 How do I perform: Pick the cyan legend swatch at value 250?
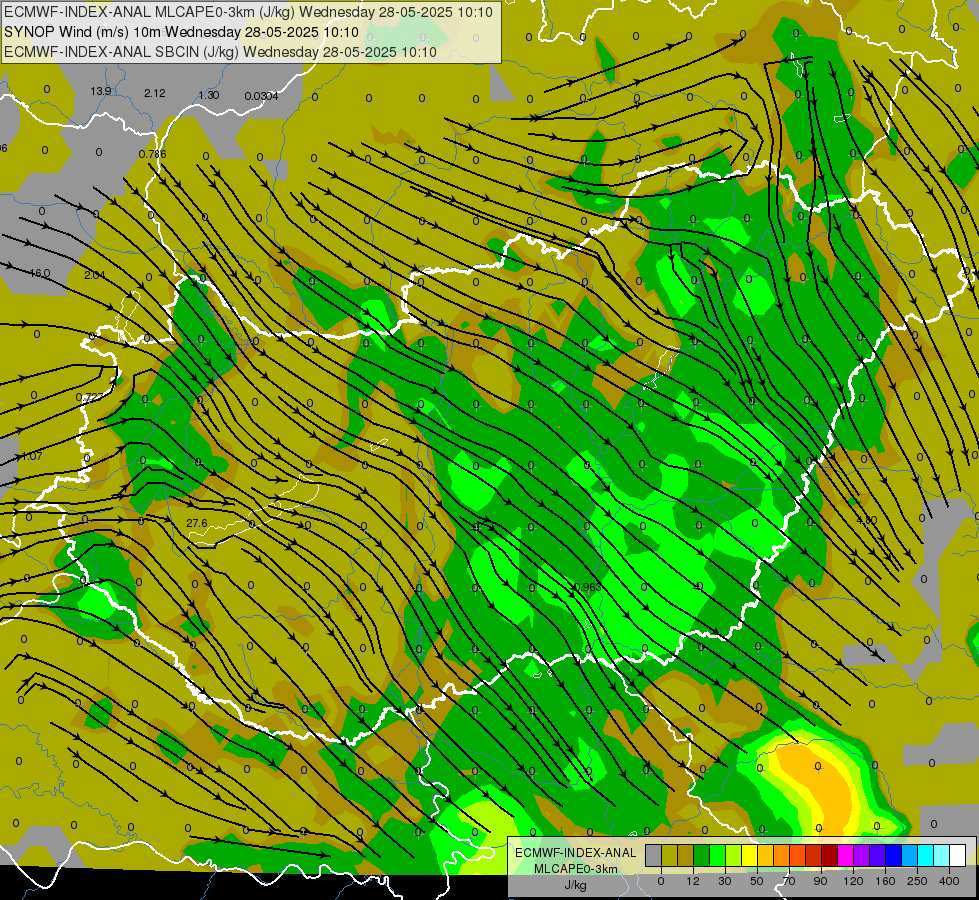926,855
